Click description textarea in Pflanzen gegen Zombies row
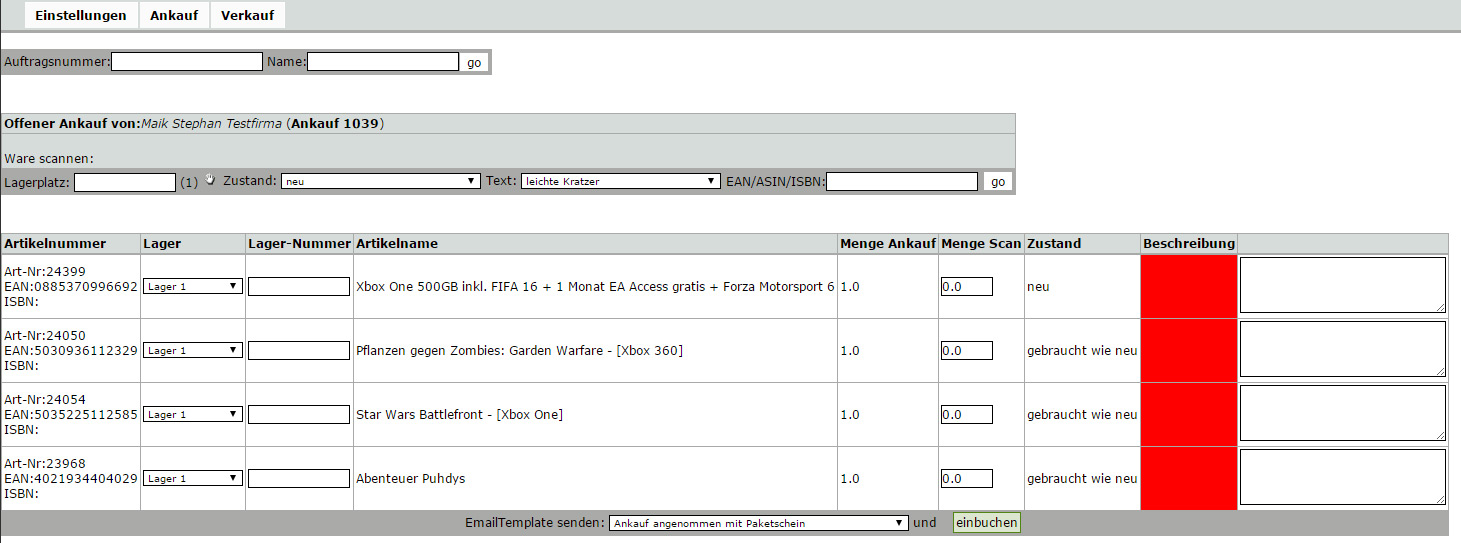This screenshot has height=543, width=1461. tap(1343, 349)
